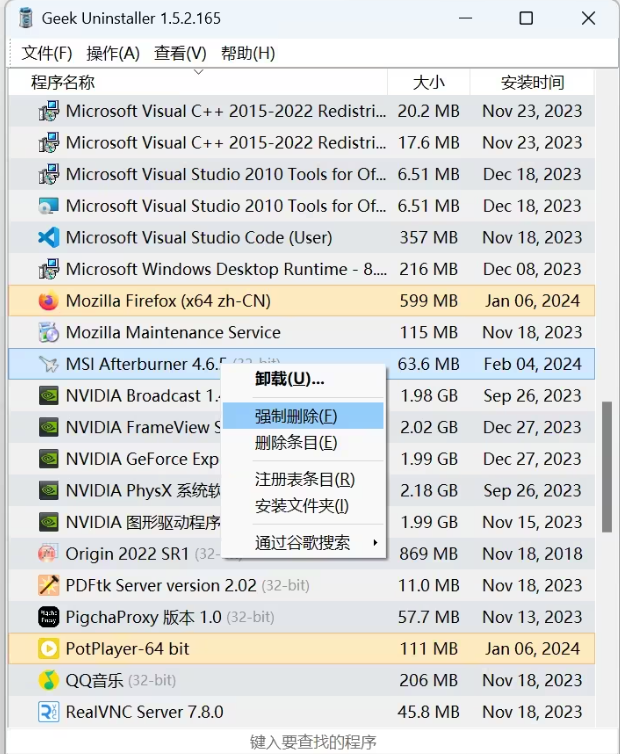Click the Nov 18, 2018 date cell
This screenshot has width=620, height=754.
click(x=532, y=554)
